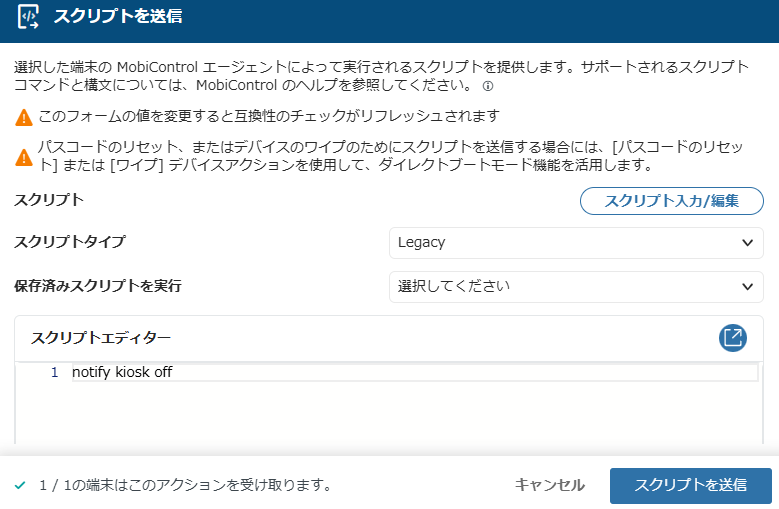Click the キャンセル button
The height and width of the screenshot is (509, 779).
[549, 485]
